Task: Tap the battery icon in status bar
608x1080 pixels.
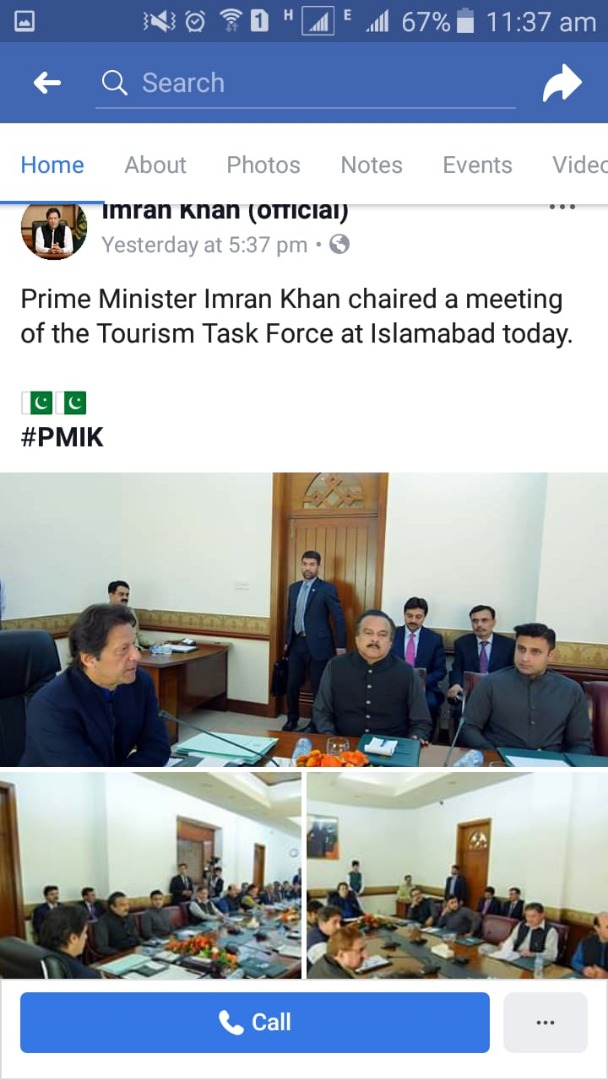Action: (x=465, y=22)
